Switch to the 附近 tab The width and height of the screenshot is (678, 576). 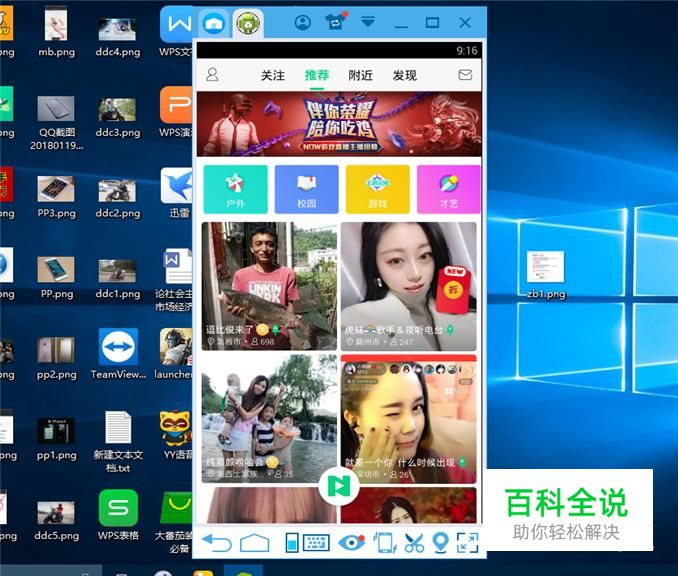point(360,76)
